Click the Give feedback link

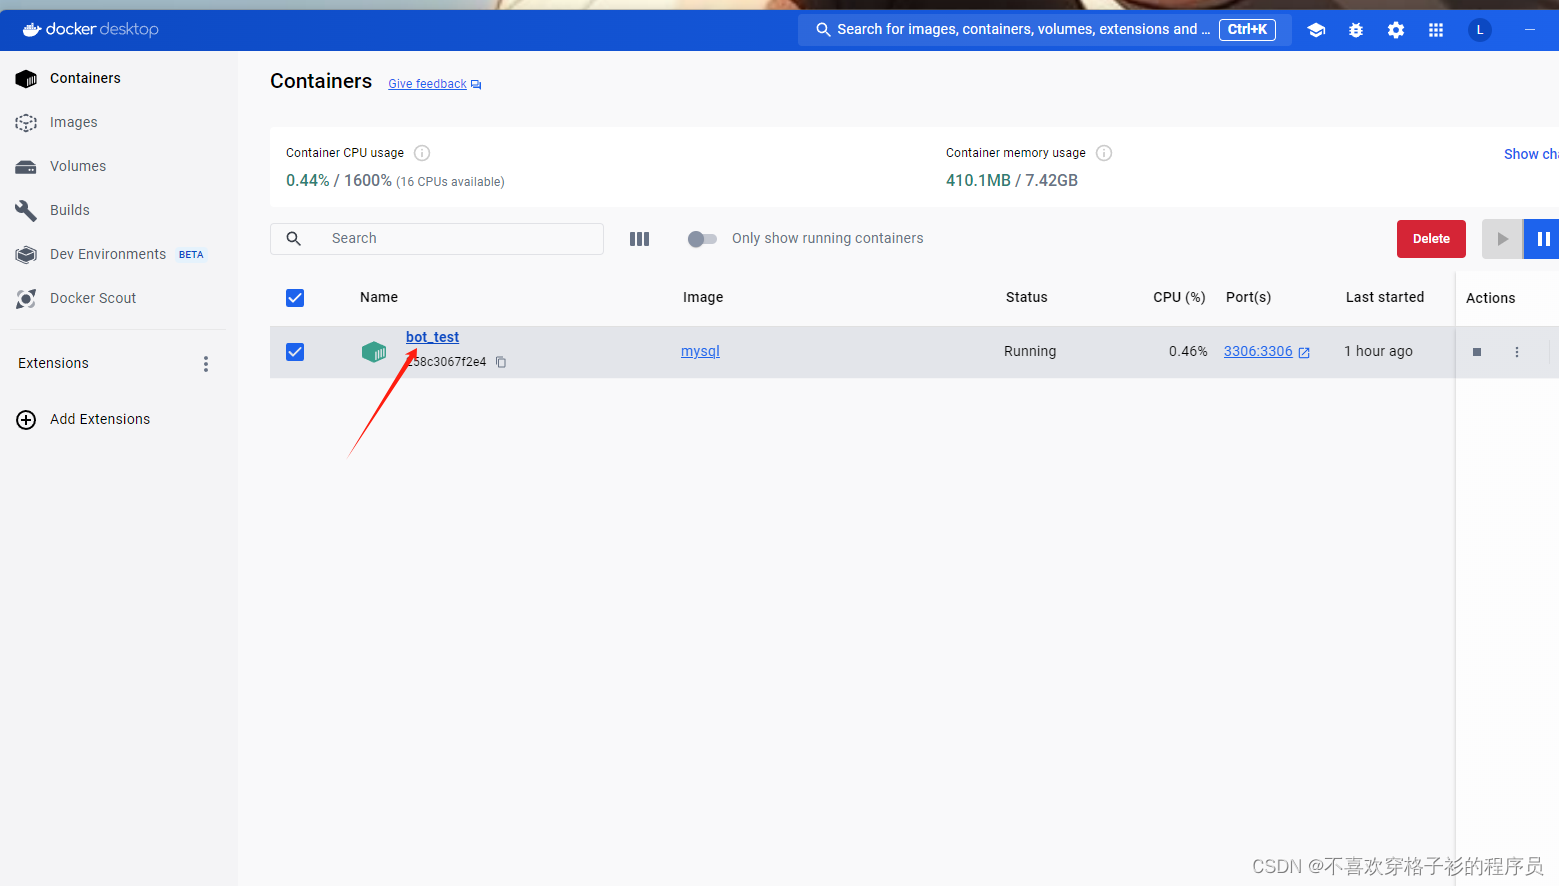pos(427,84)
